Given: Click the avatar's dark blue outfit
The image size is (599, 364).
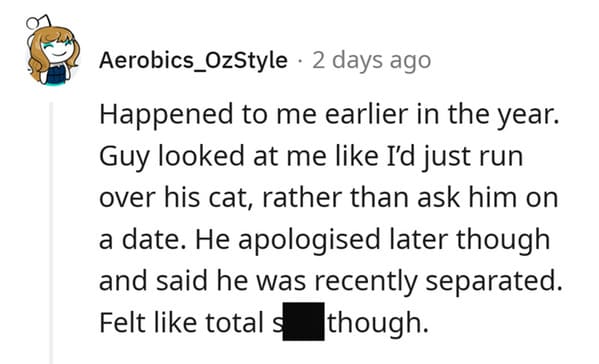Looking at the screenshot, I should click(x=56, y=75).
